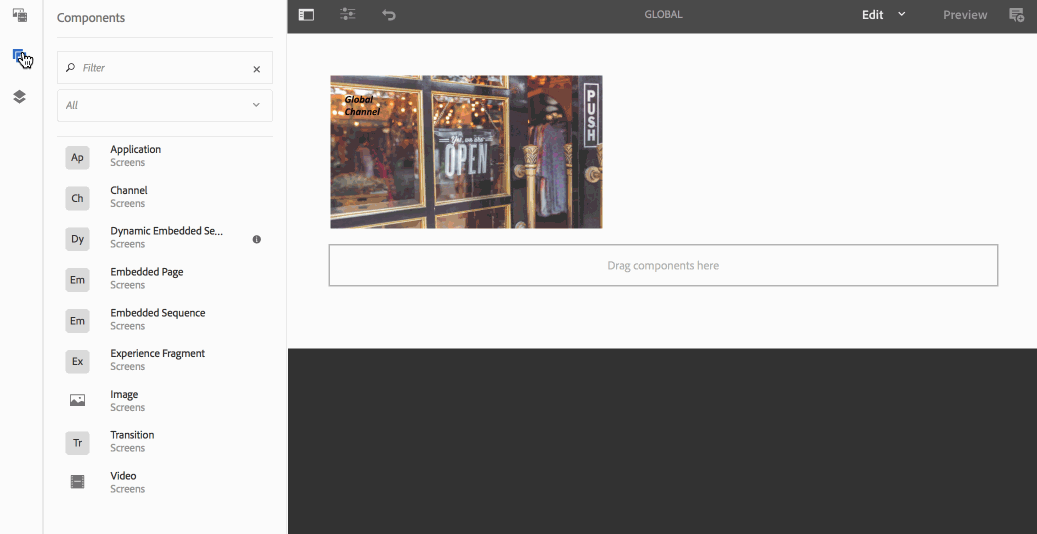Select the Application component icon
This screenshot has height=534, width=1037.
77,157
